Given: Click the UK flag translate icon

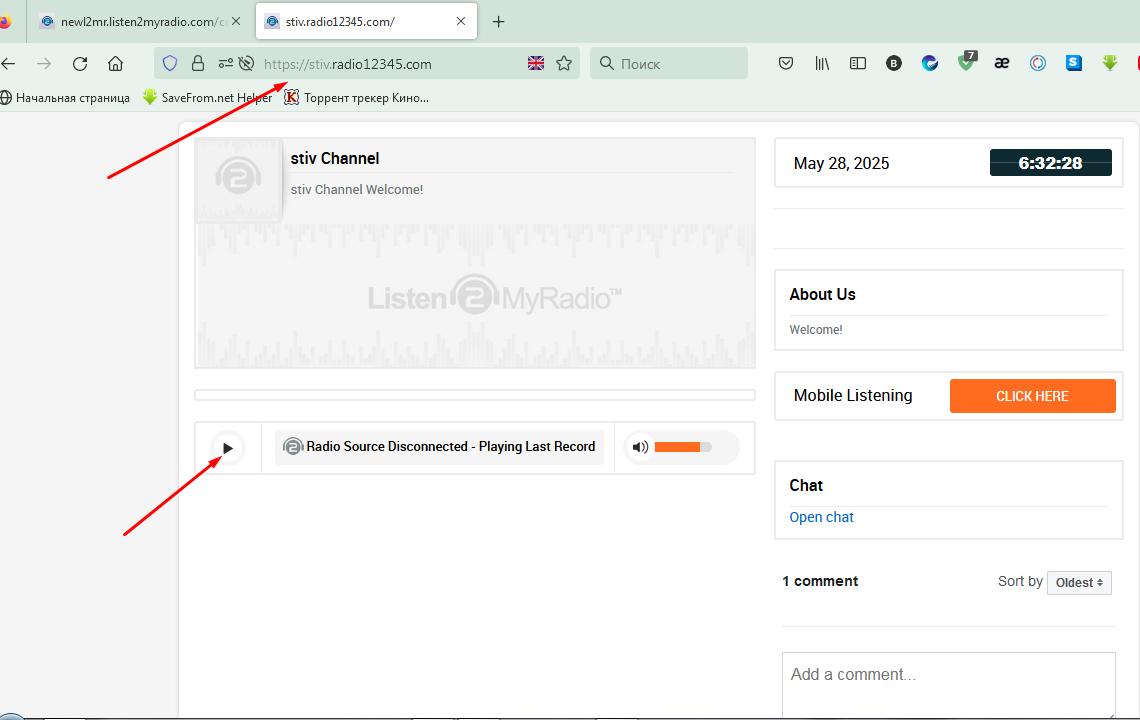Looking at the screenshot, I should click(x=536, y=64).
